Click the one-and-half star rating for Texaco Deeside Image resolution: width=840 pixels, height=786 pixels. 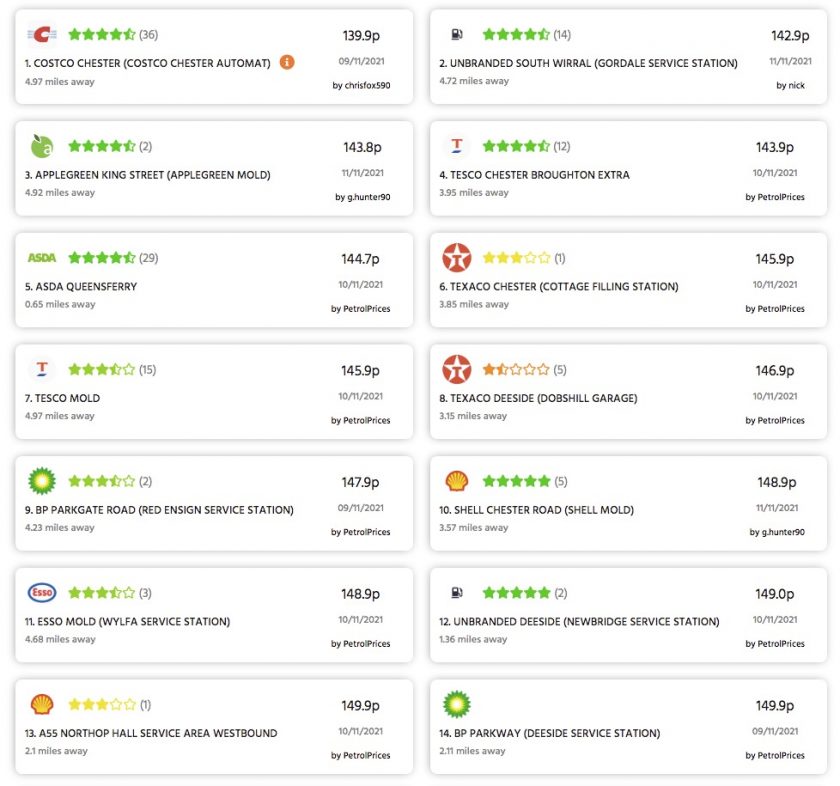pos(516,370)
